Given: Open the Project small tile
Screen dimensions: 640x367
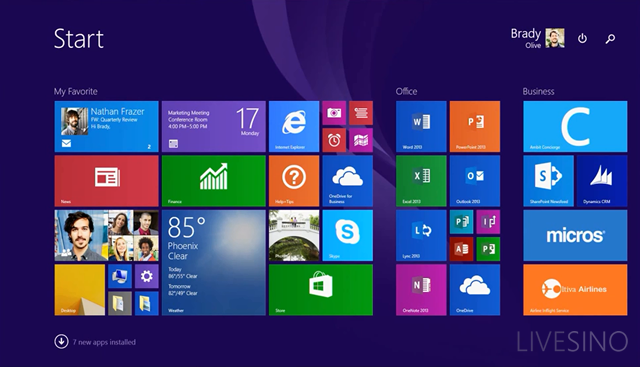Looking at the screenshot, I should click(x=488, y=249).
